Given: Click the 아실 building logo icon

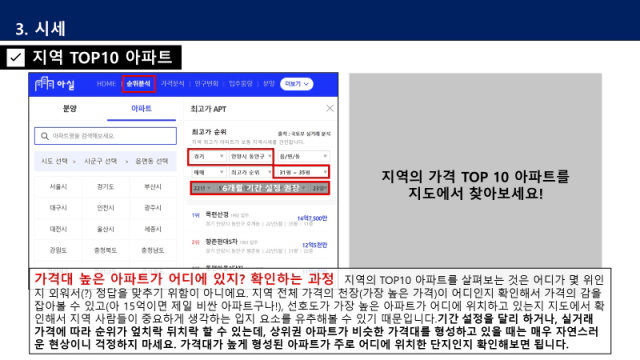Looking at the screenshot, I should point(44,84).
